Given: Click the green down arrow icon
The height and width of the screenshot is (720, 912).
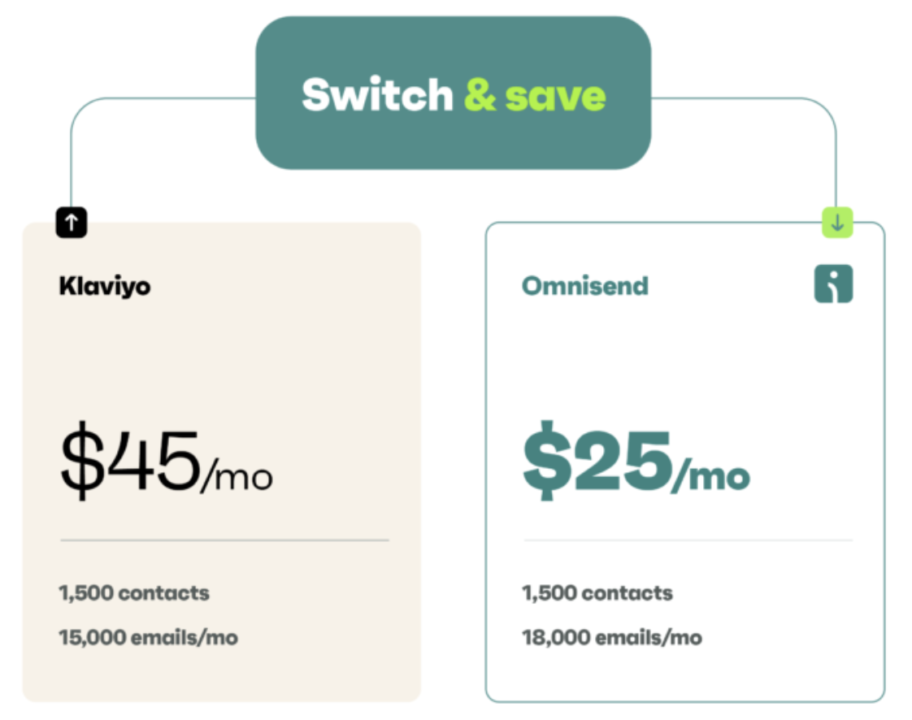Looking at the screenshot, I should 837,223.
